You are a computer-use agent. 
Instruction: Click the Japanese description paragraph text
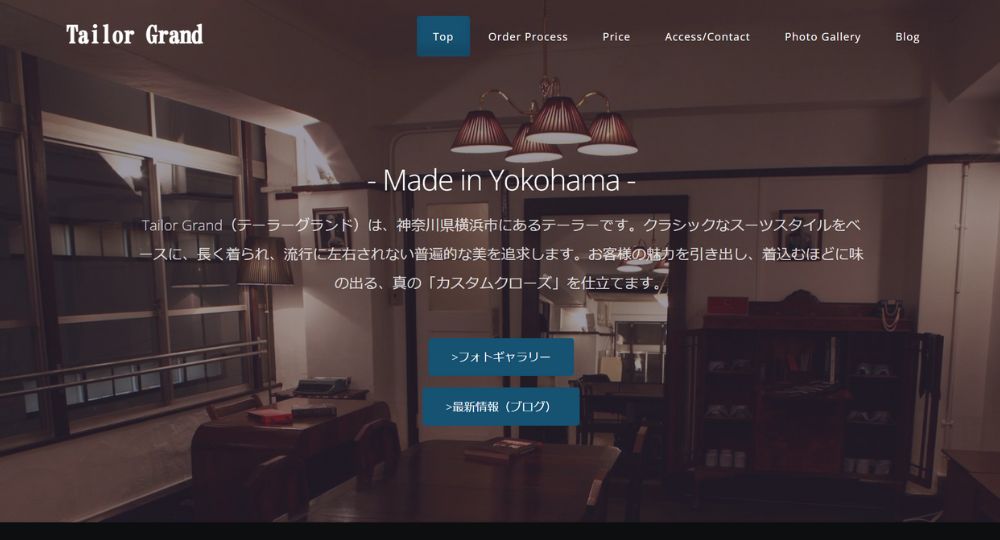[501, 254]
